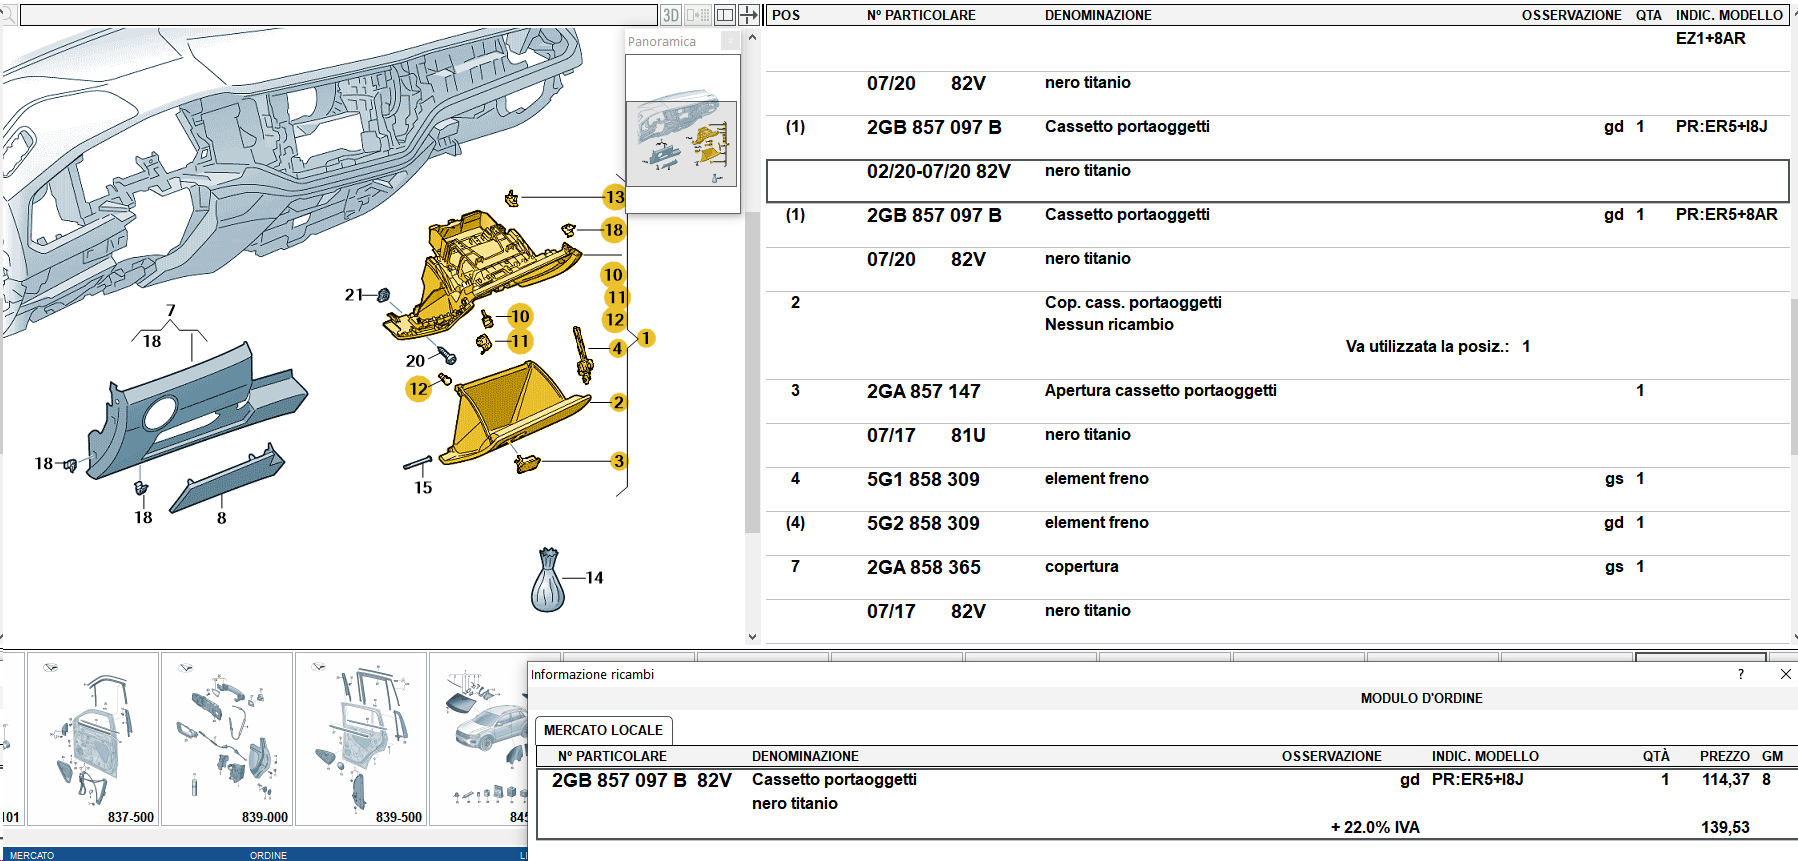Screen dimensions: 1798x861
Task: Select 2GB 857 097 B 82V order row
Action: [x=1167, y=803]
